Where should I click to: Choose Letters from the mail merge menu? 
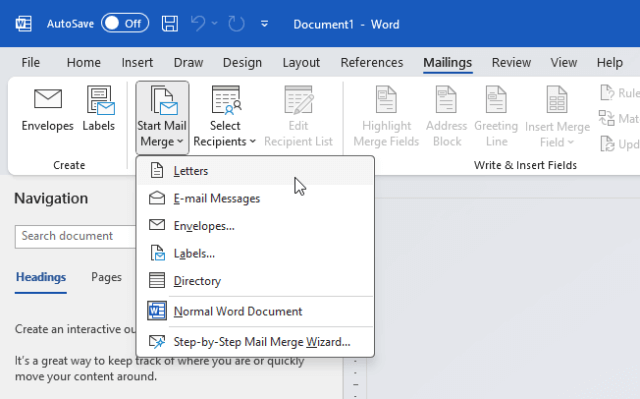pyautogui.click(x=256, y=171)
